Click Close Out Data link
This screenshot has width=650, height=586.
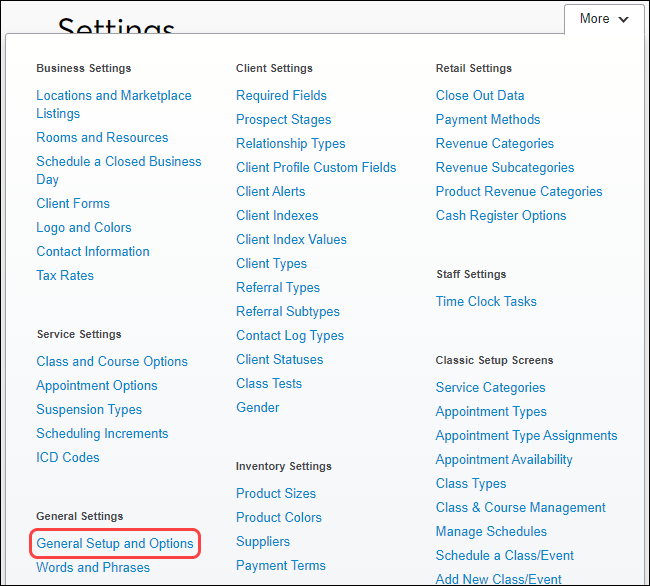480,96
